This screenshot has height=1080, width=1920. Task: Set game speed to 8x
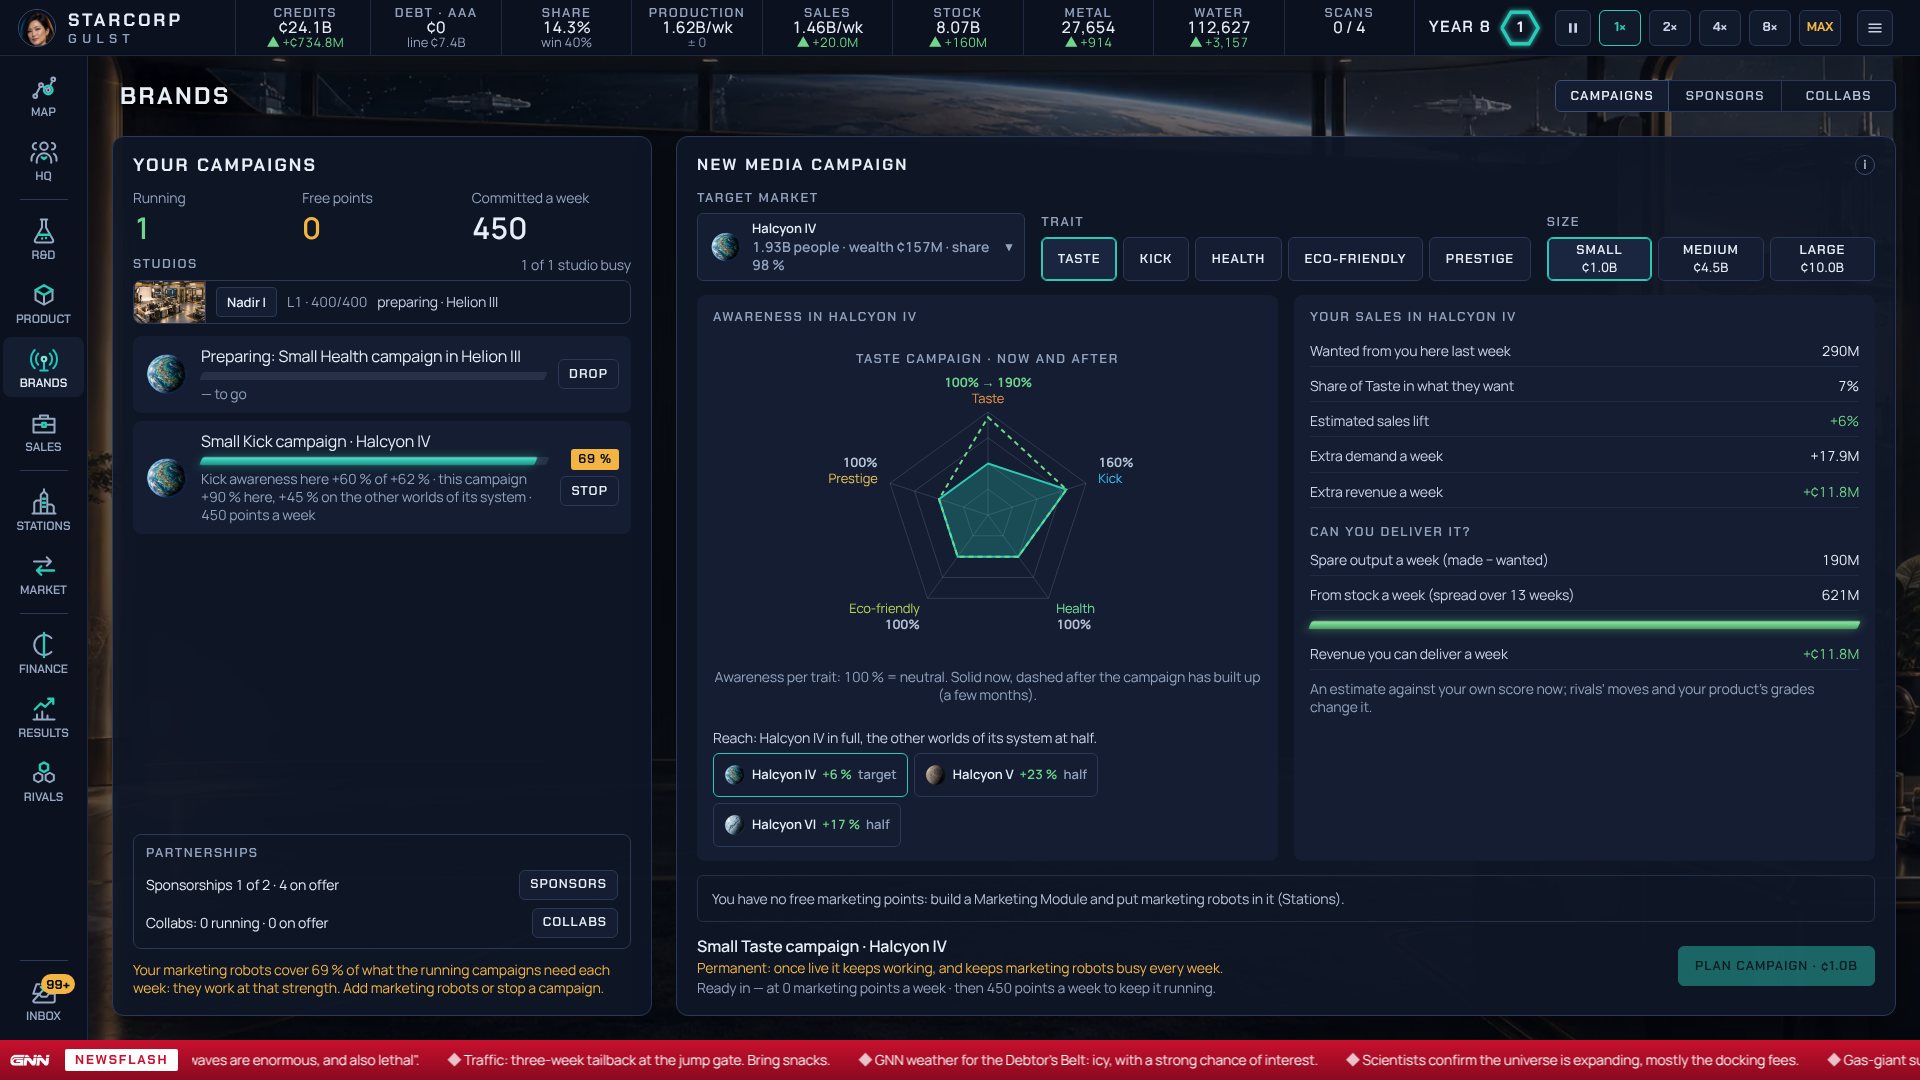pos(1769,28)
